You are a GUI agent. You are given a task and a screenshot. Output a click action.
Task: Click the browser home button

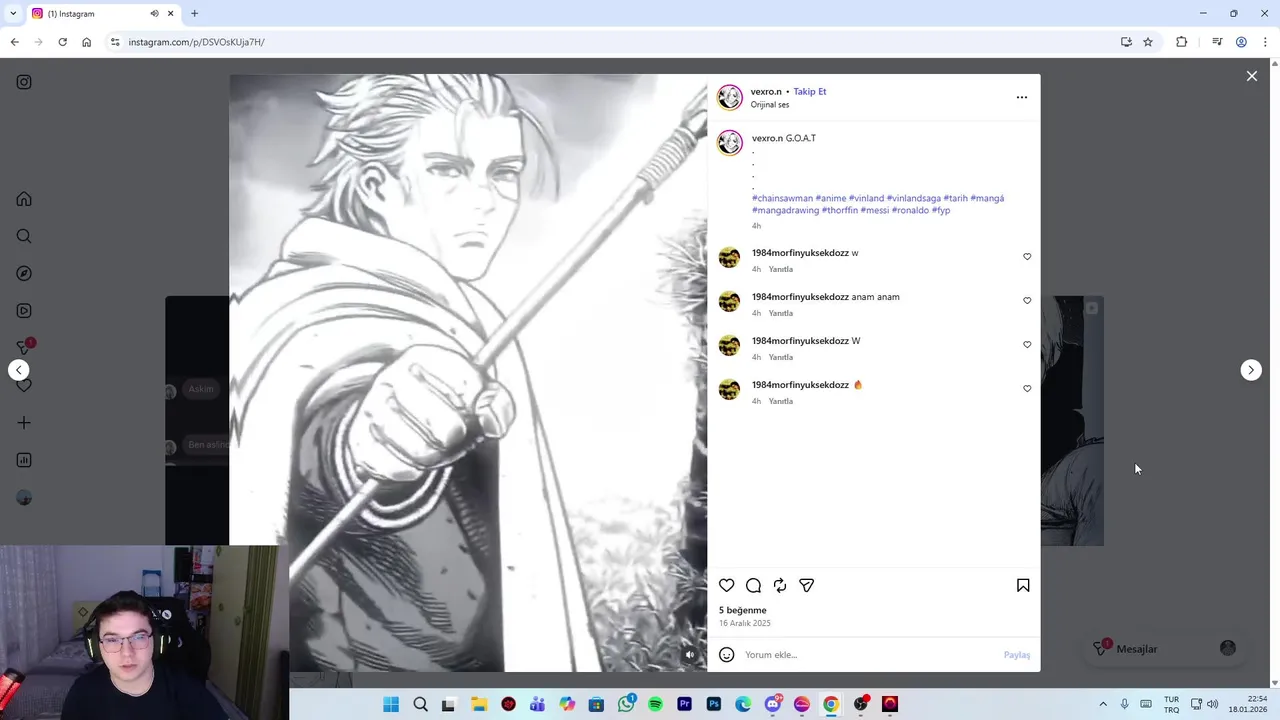(x=86, y=42)
